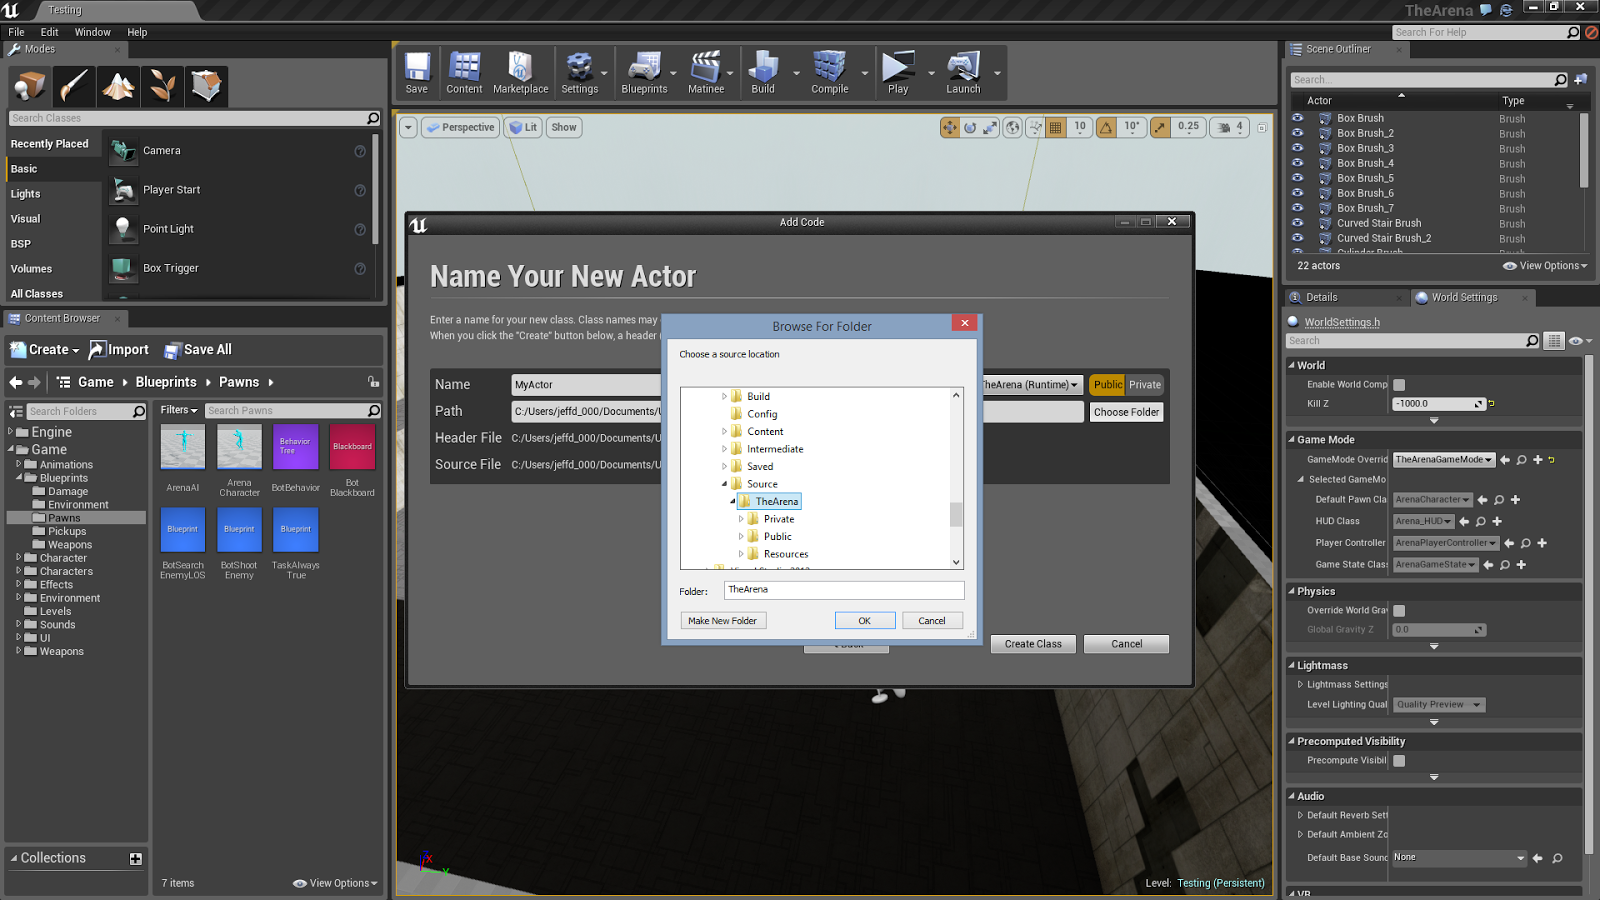
Task: Click the Save toolbar icon
Action: click(x=417, y=73)
